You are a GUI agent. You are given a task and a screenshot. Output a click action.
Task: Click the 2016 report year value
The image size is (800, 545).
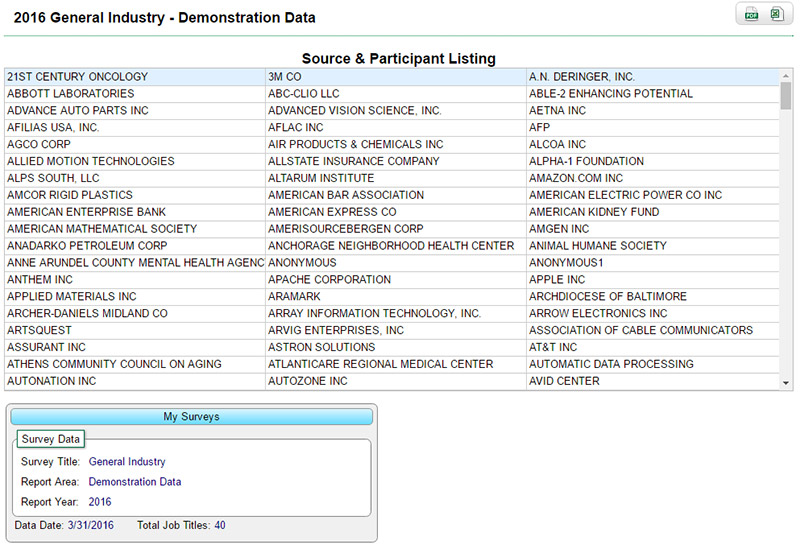[x=100, y=502]
